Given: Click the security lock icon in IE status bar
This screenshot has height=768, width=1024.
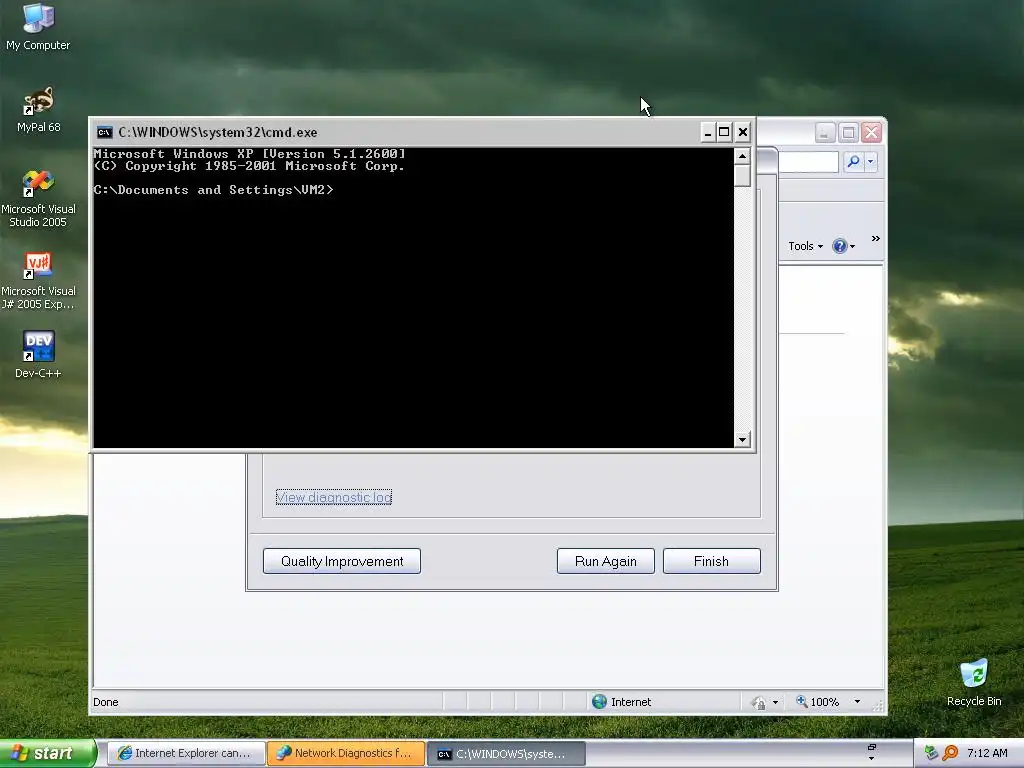Looking at the screenshot, I should pyautogui.click(x=758, y=703).
